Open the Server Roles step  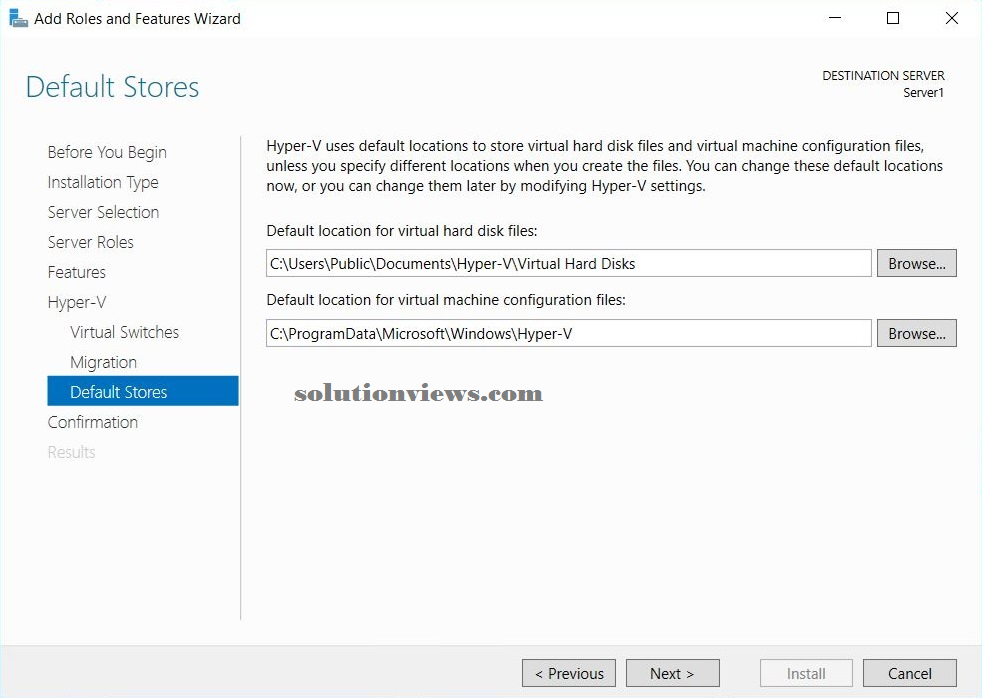pyautogui.click(x=91, y=242)
